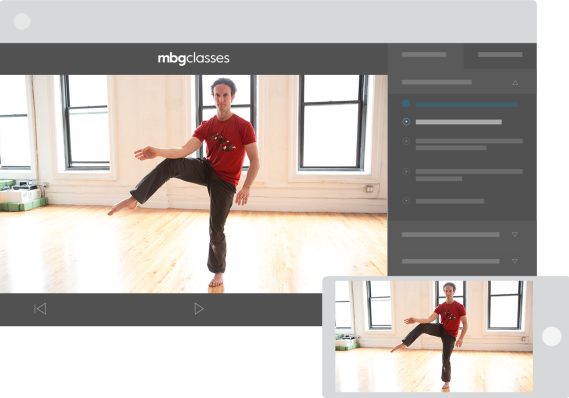This screenshot has height=398, width=569.
Task: Click the round button in window top bar
Action: click(22, 21)
